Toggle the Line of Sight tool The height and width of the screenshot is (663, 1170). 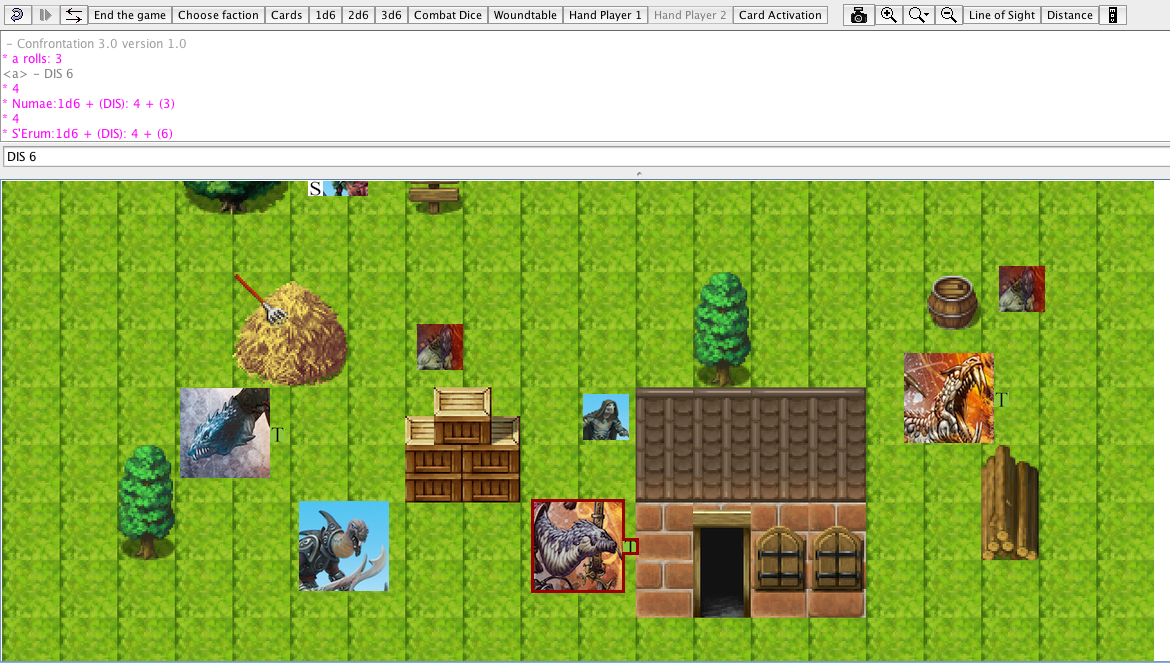pos(1002,15)
